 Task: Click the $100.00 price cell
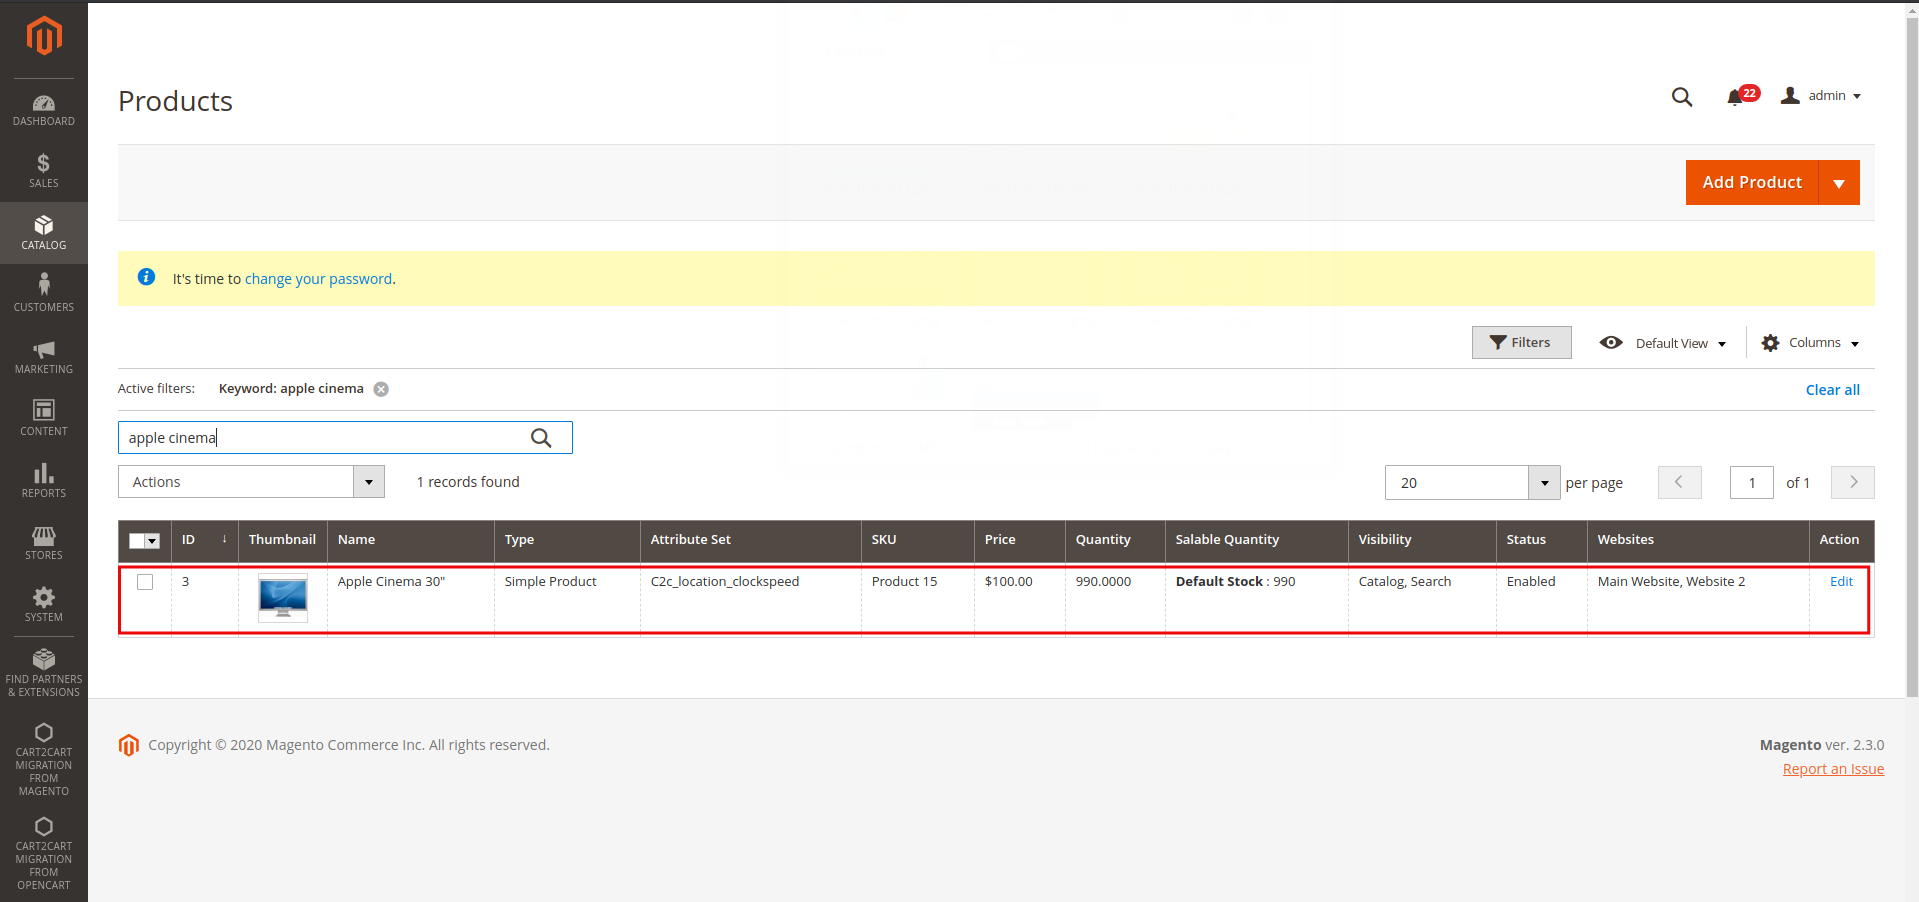1020,598
